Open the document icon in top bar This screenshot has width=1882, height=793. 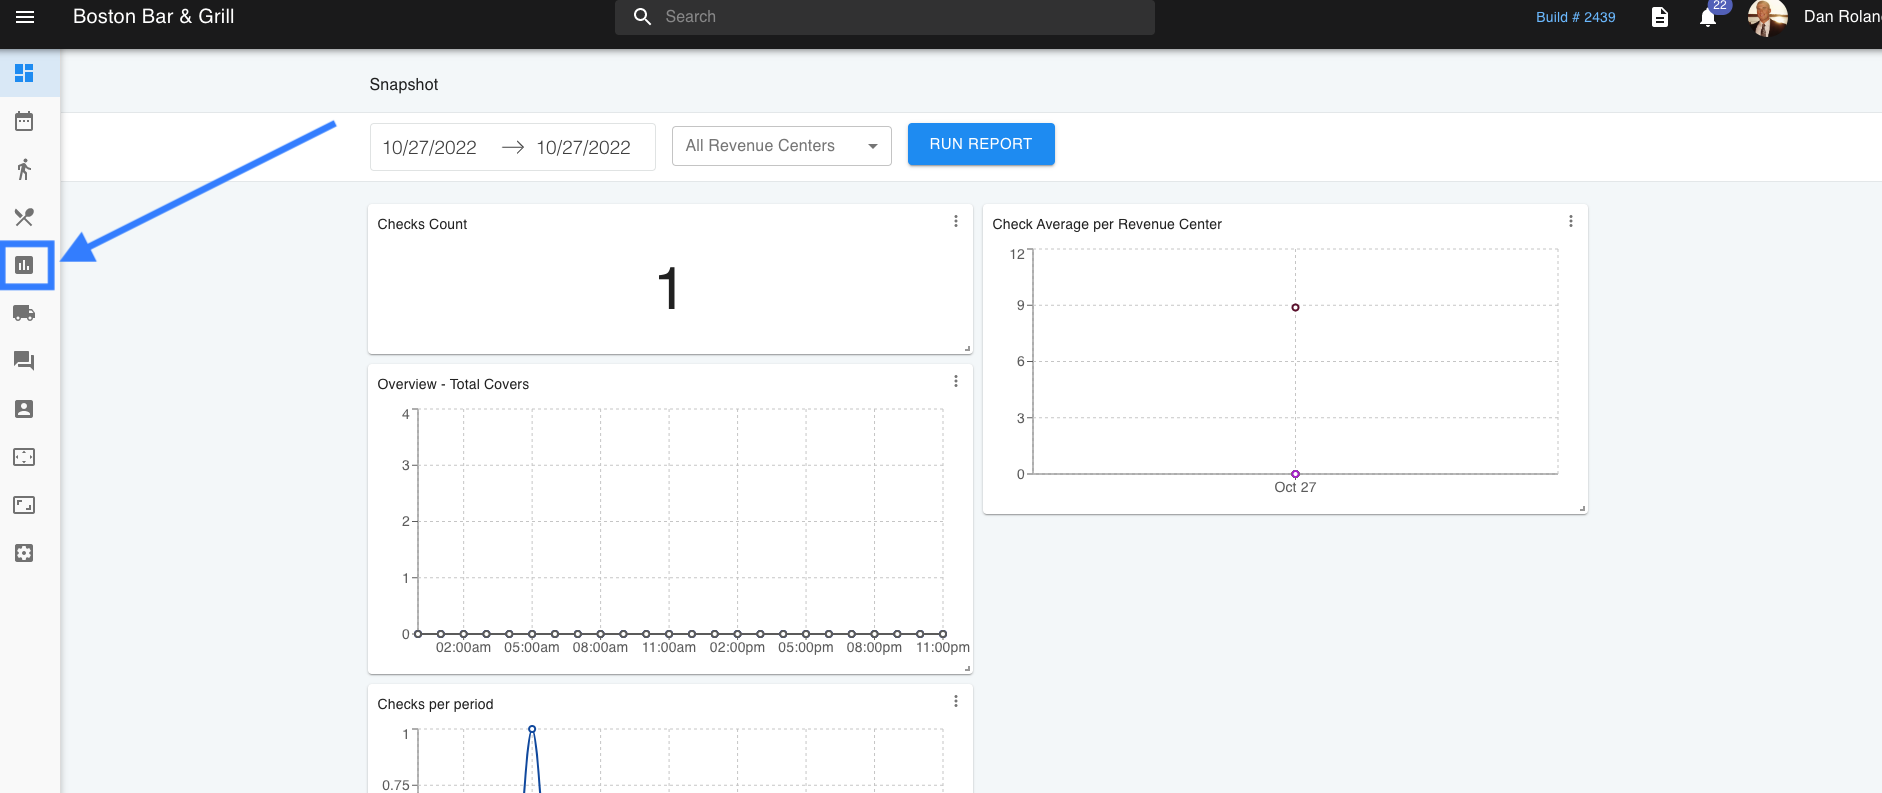click(x=1660, y=17)
